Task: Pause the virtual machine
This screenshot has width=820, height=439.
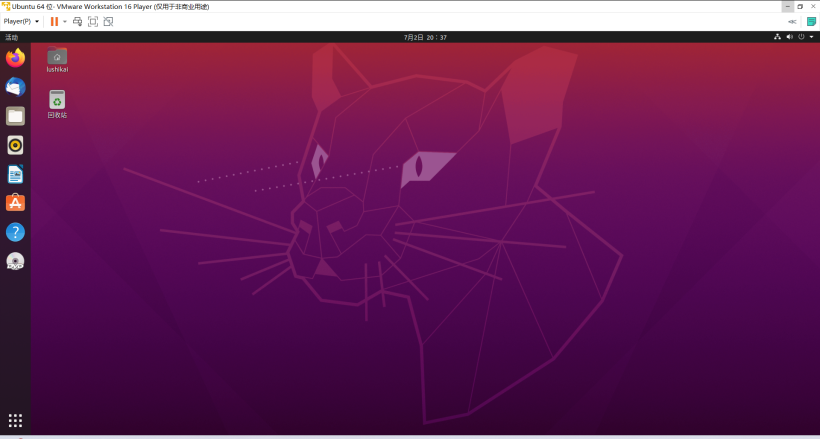Action: [x=54, y=21]
